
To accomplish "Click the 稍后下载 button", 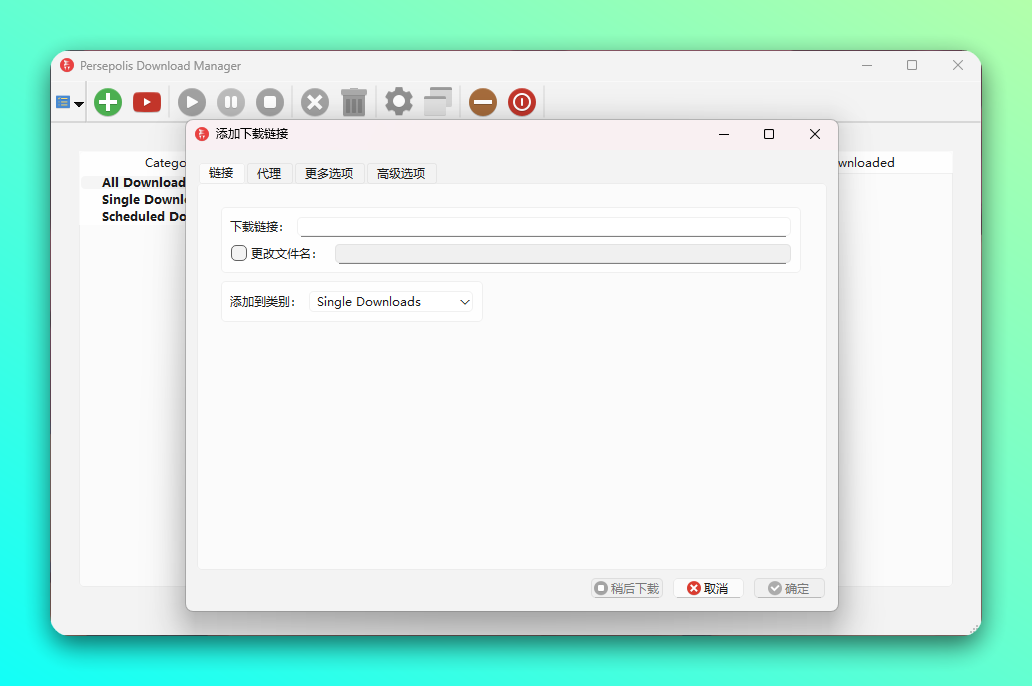I will point(627,588).
